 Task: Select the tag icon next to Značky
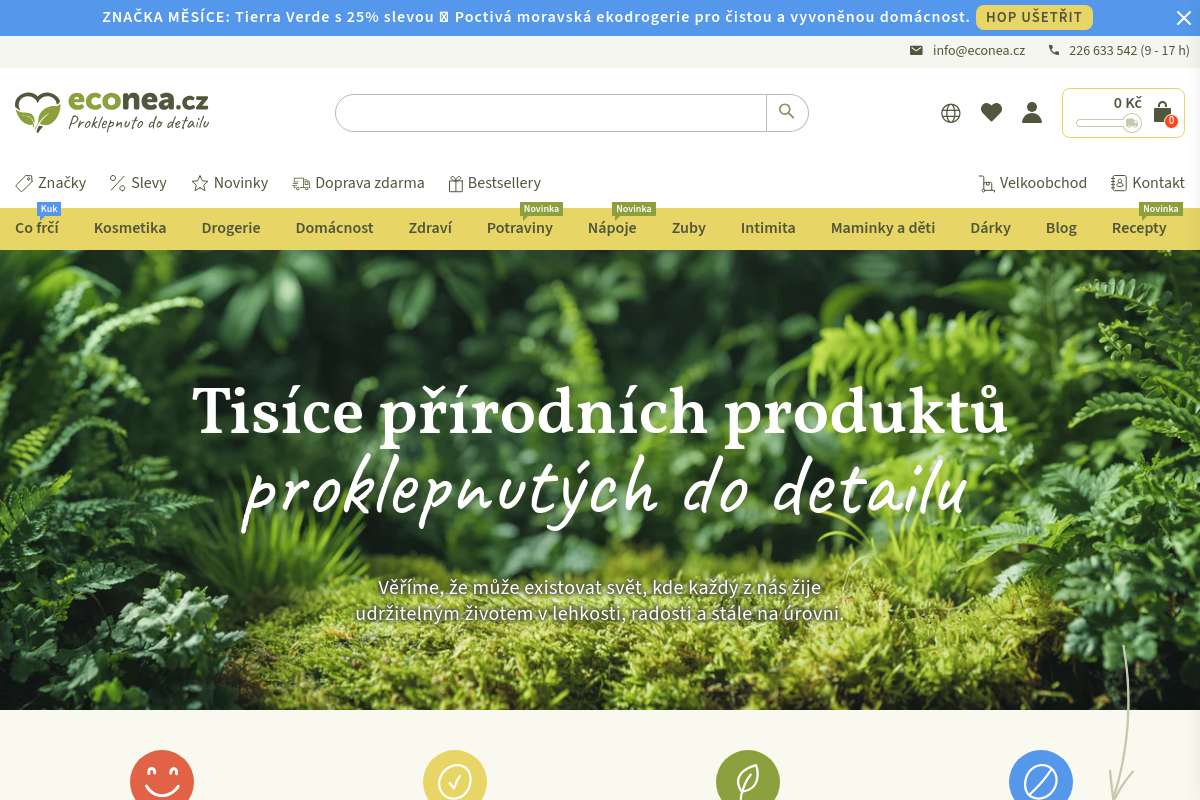click(23, 183)
